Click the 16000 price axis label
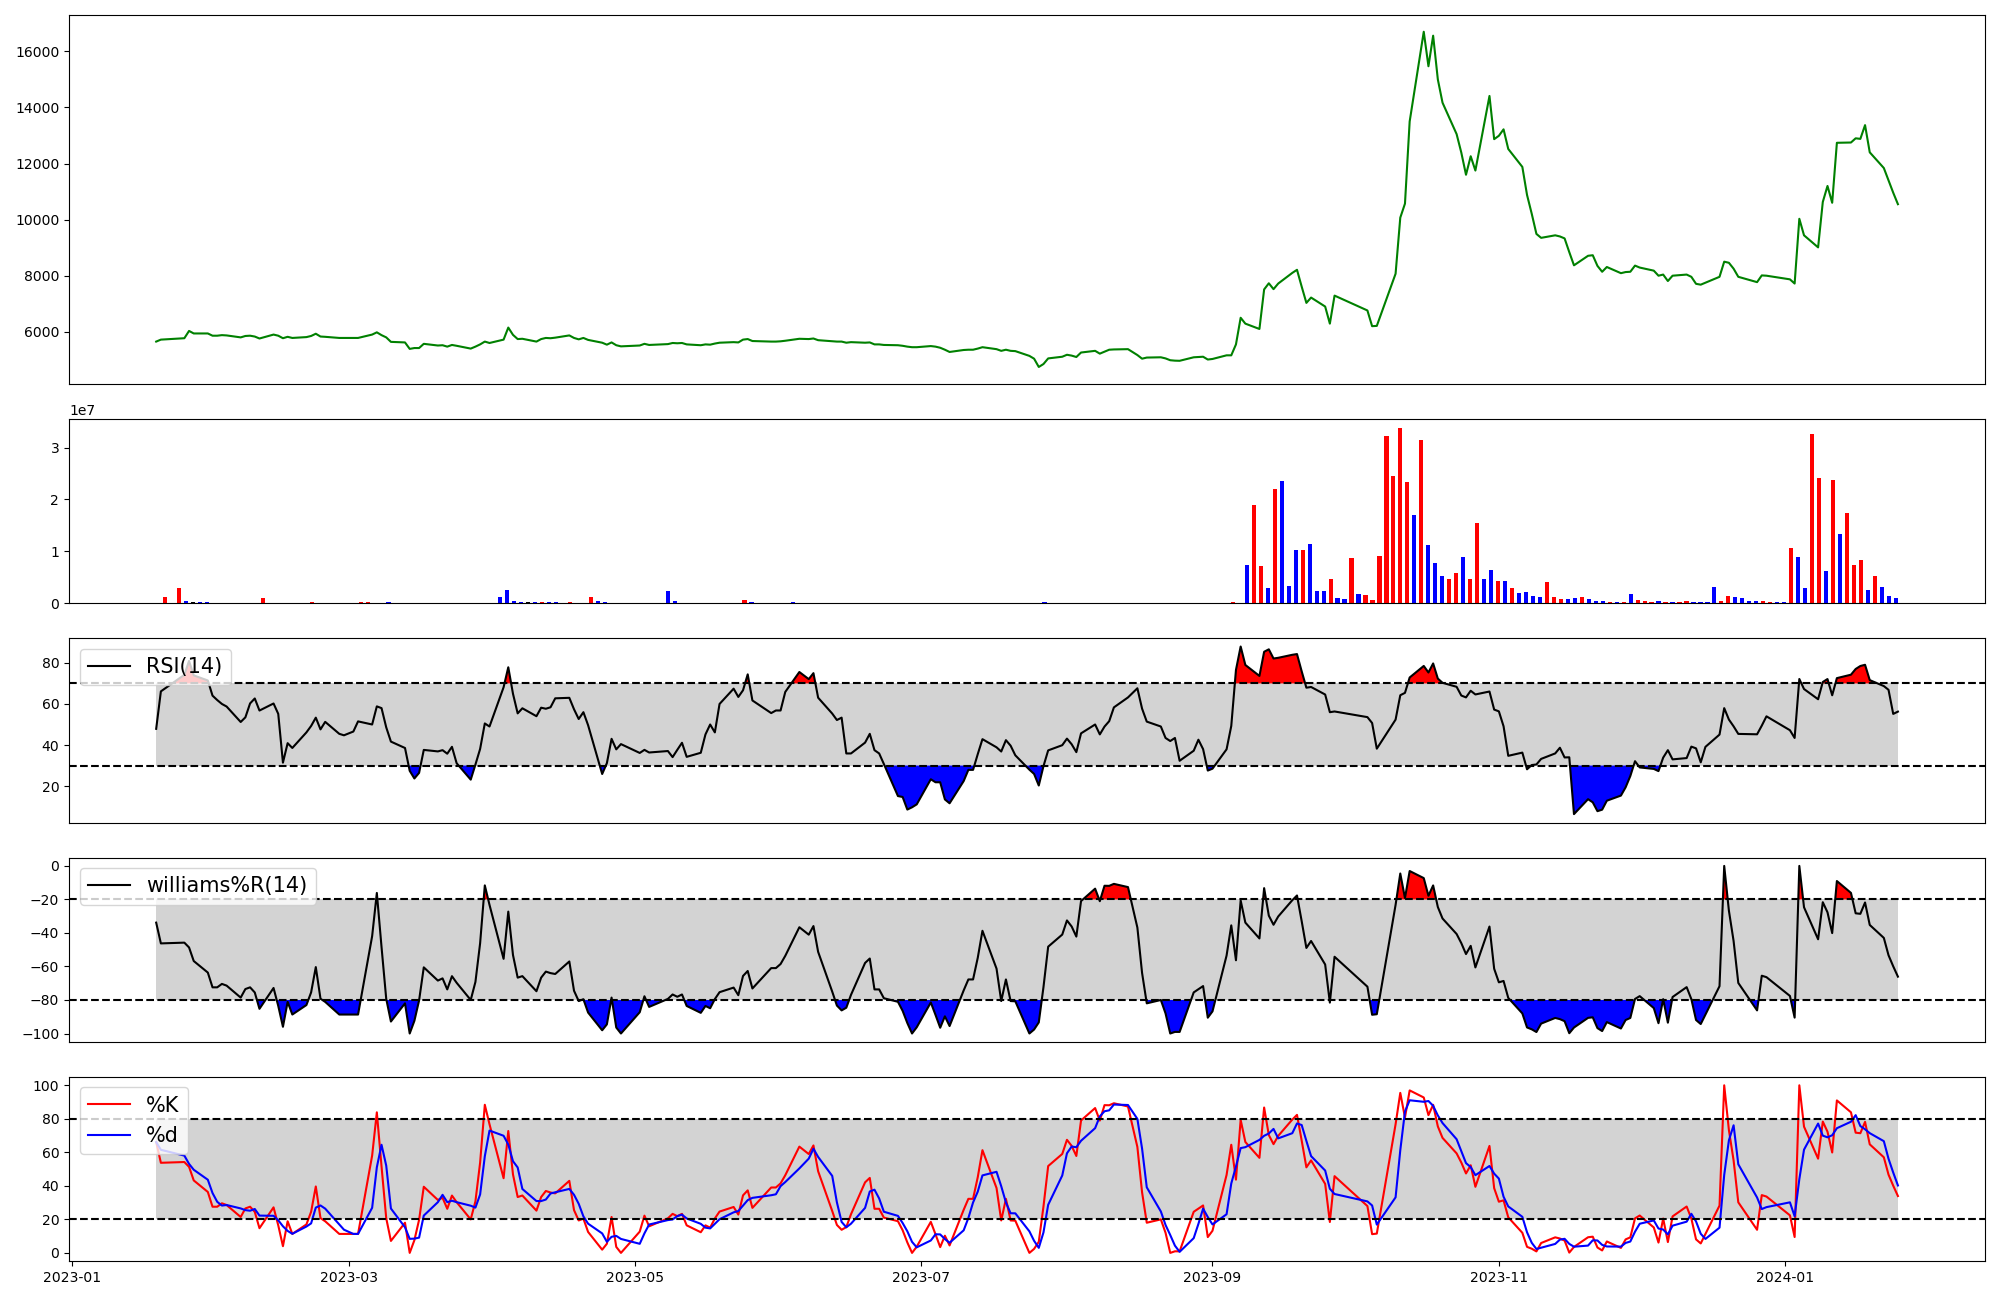This screenshot has width=2000, height=1300. coord(38,52)
